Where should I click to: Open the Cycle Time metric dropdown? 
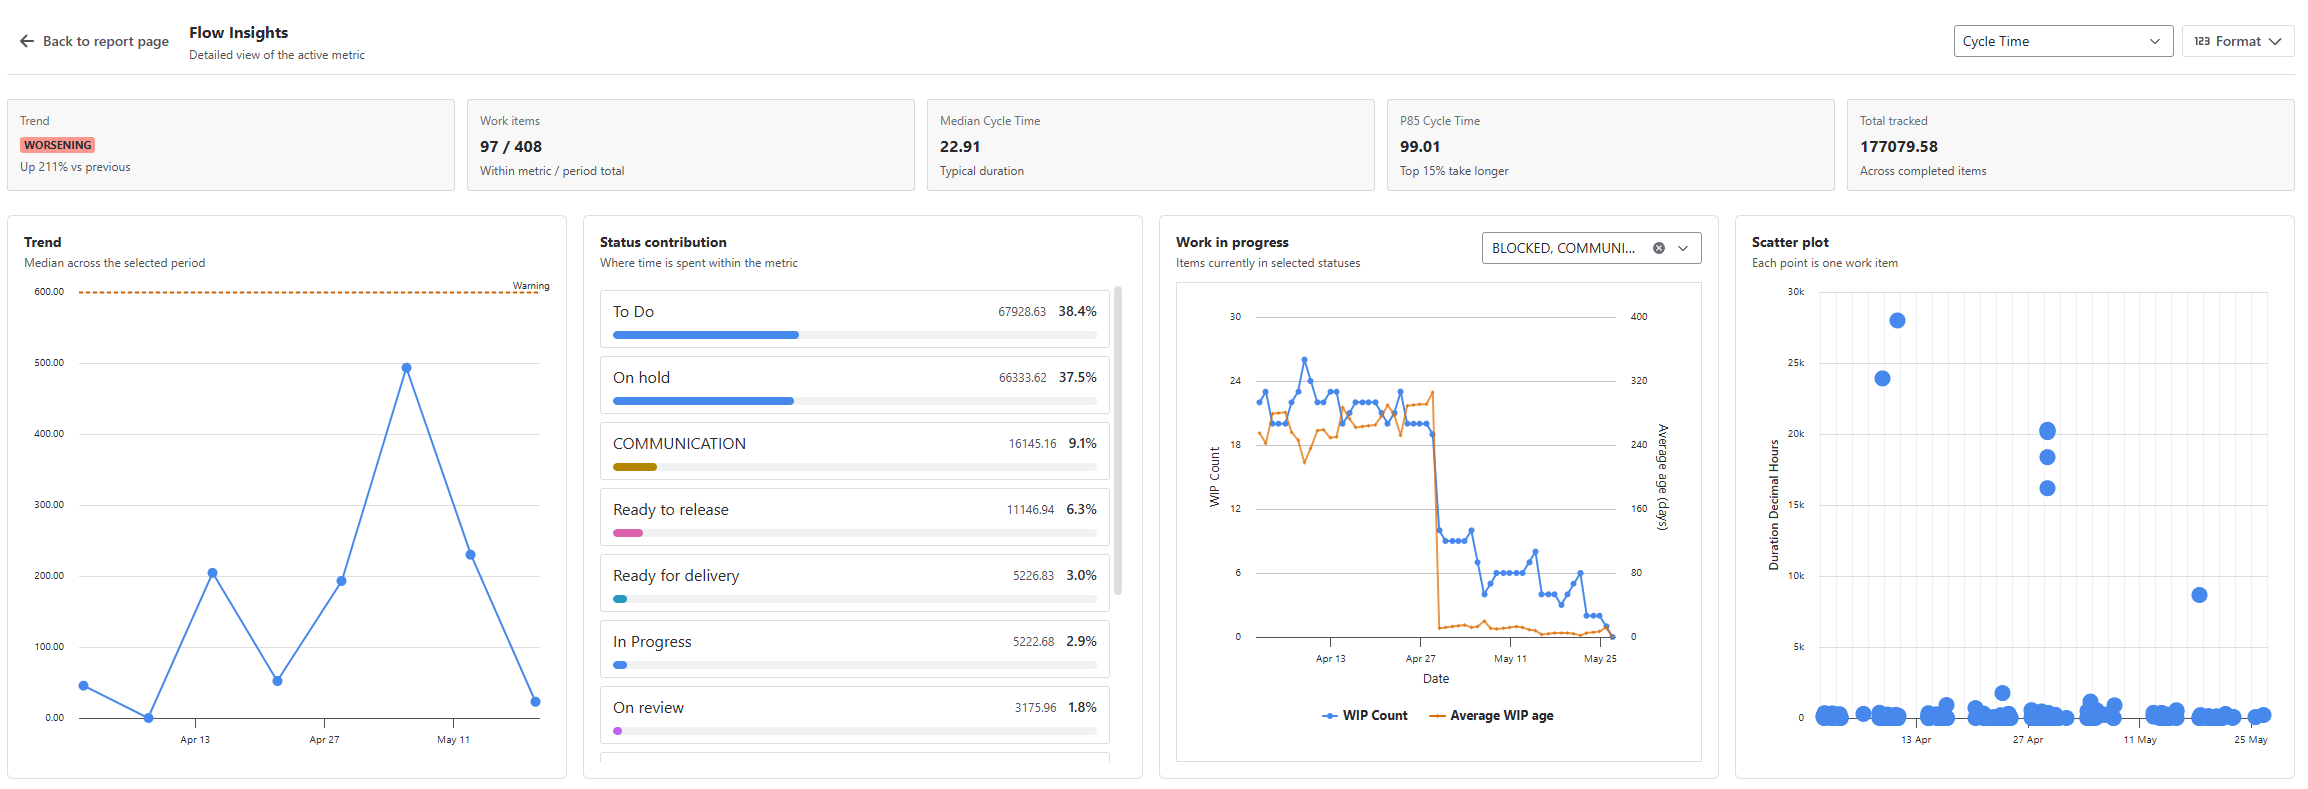click(2063, 41)
